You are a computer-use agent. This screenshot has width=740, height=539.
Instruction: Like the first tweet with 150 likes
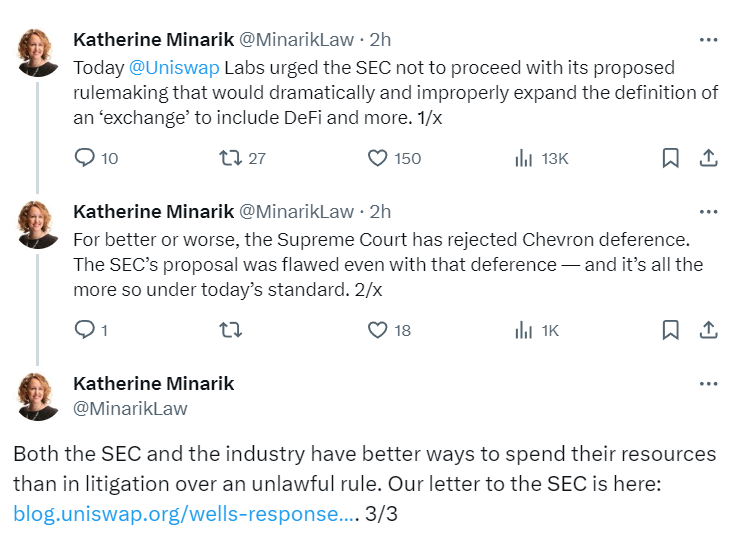click(x=377, y=158)
